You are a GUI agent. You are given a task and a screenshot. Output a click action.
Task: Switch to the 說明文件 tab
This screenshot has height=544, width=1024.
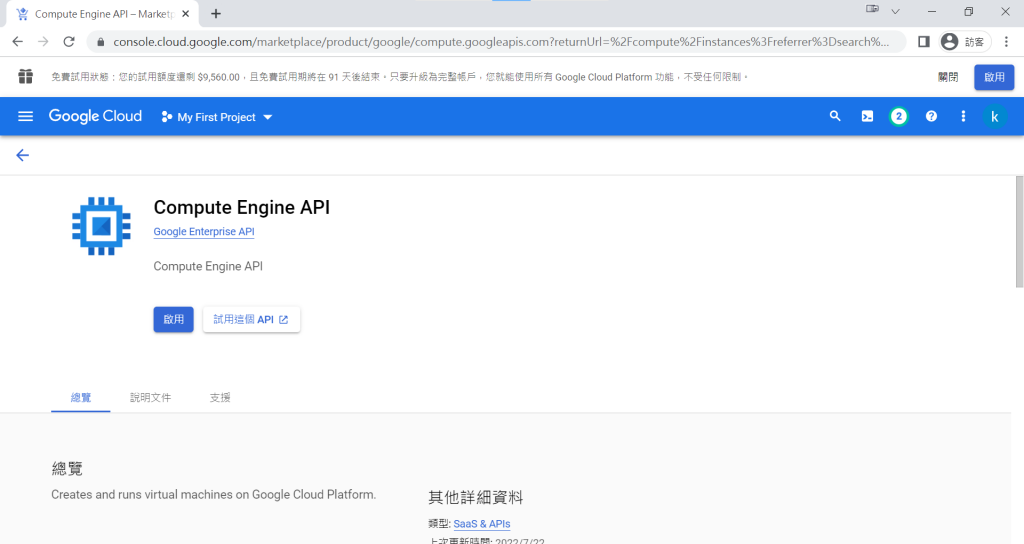coord(150,397)
